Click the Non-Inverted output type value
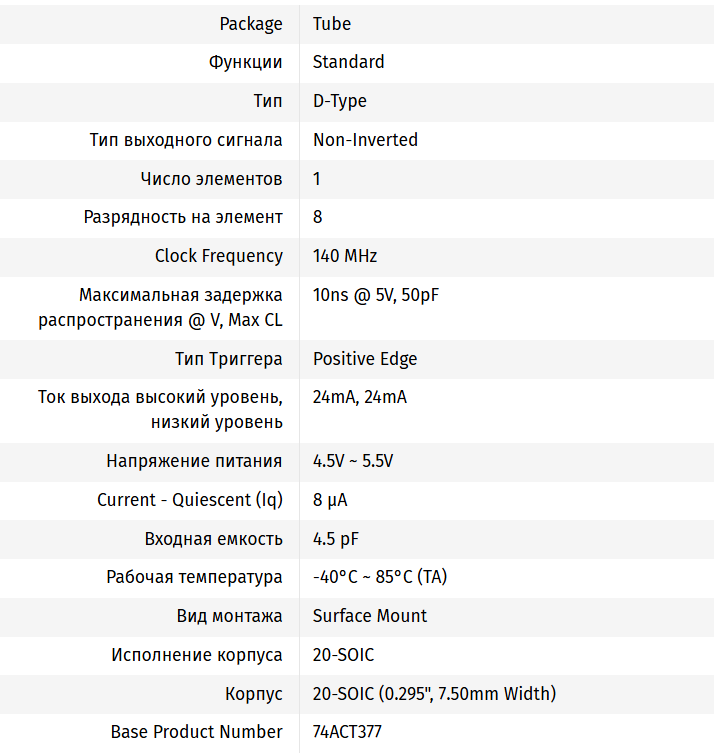Image resolution: width=714 pixels, height=756 pixels. pos(365,140)
